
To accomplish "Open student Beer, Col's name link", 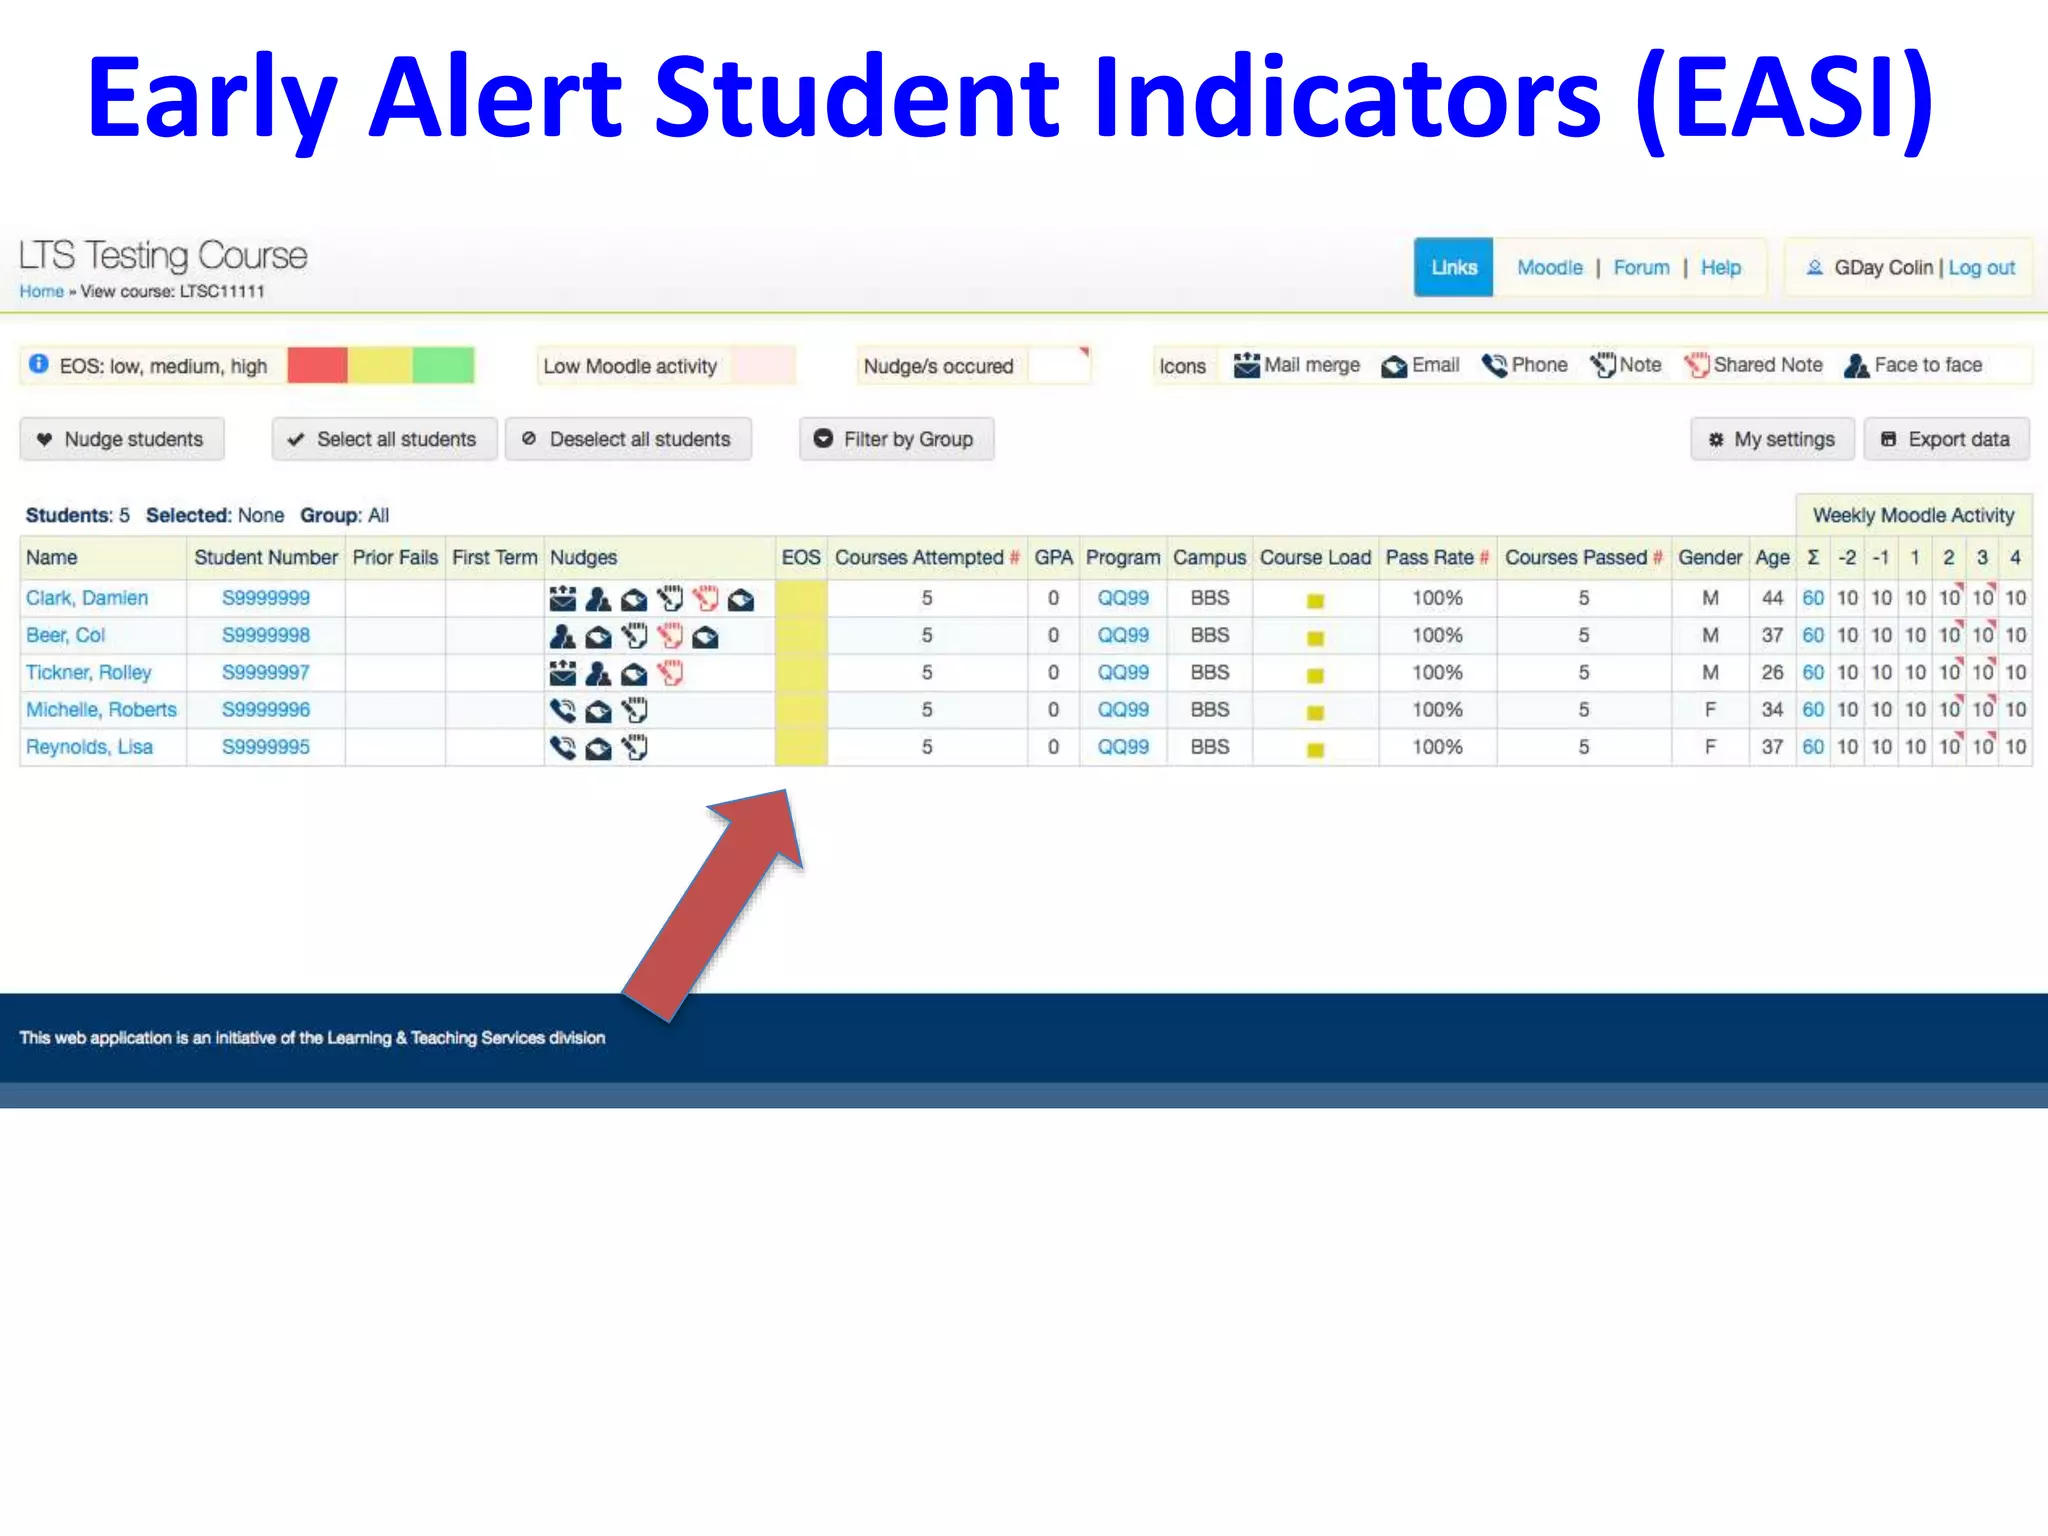I will pyautogui.click(x=65, y=635).
